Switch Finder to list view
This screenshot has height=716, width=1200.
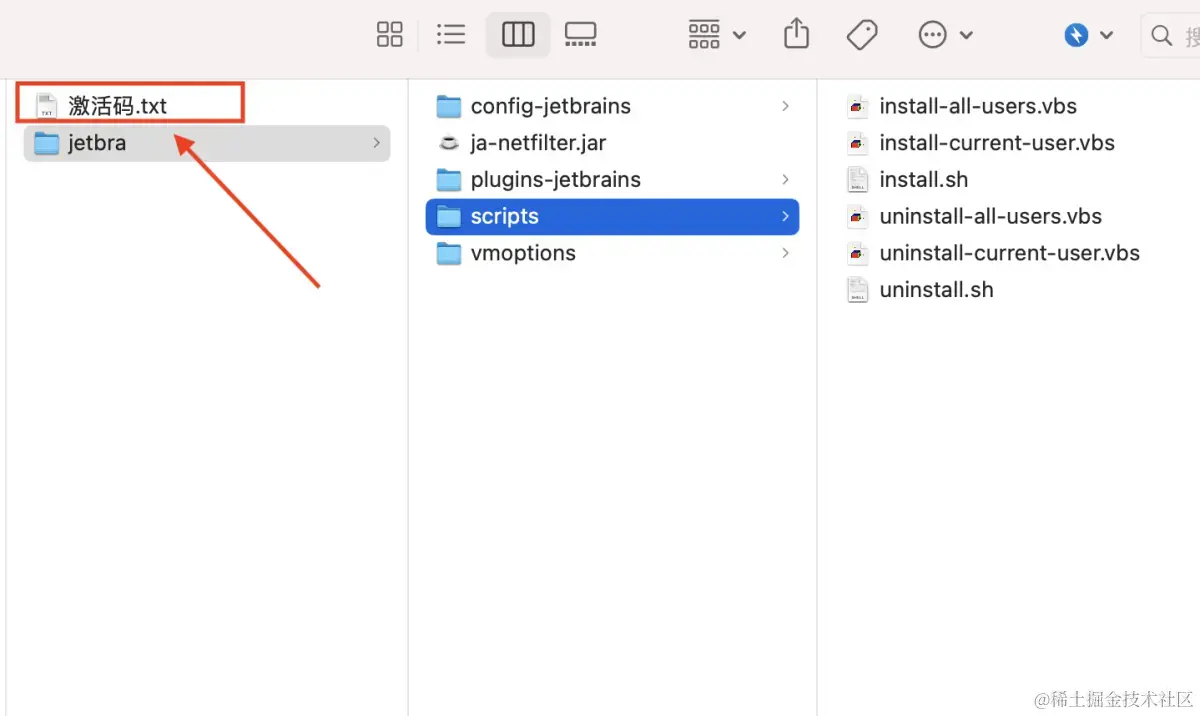pos(452,35)
